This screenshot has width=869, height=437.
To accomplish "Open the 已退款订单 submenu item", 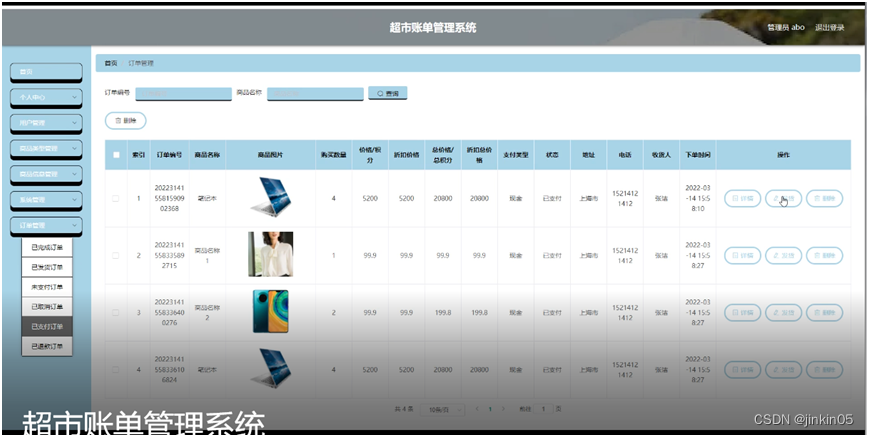I will click(x=47, y=347).
